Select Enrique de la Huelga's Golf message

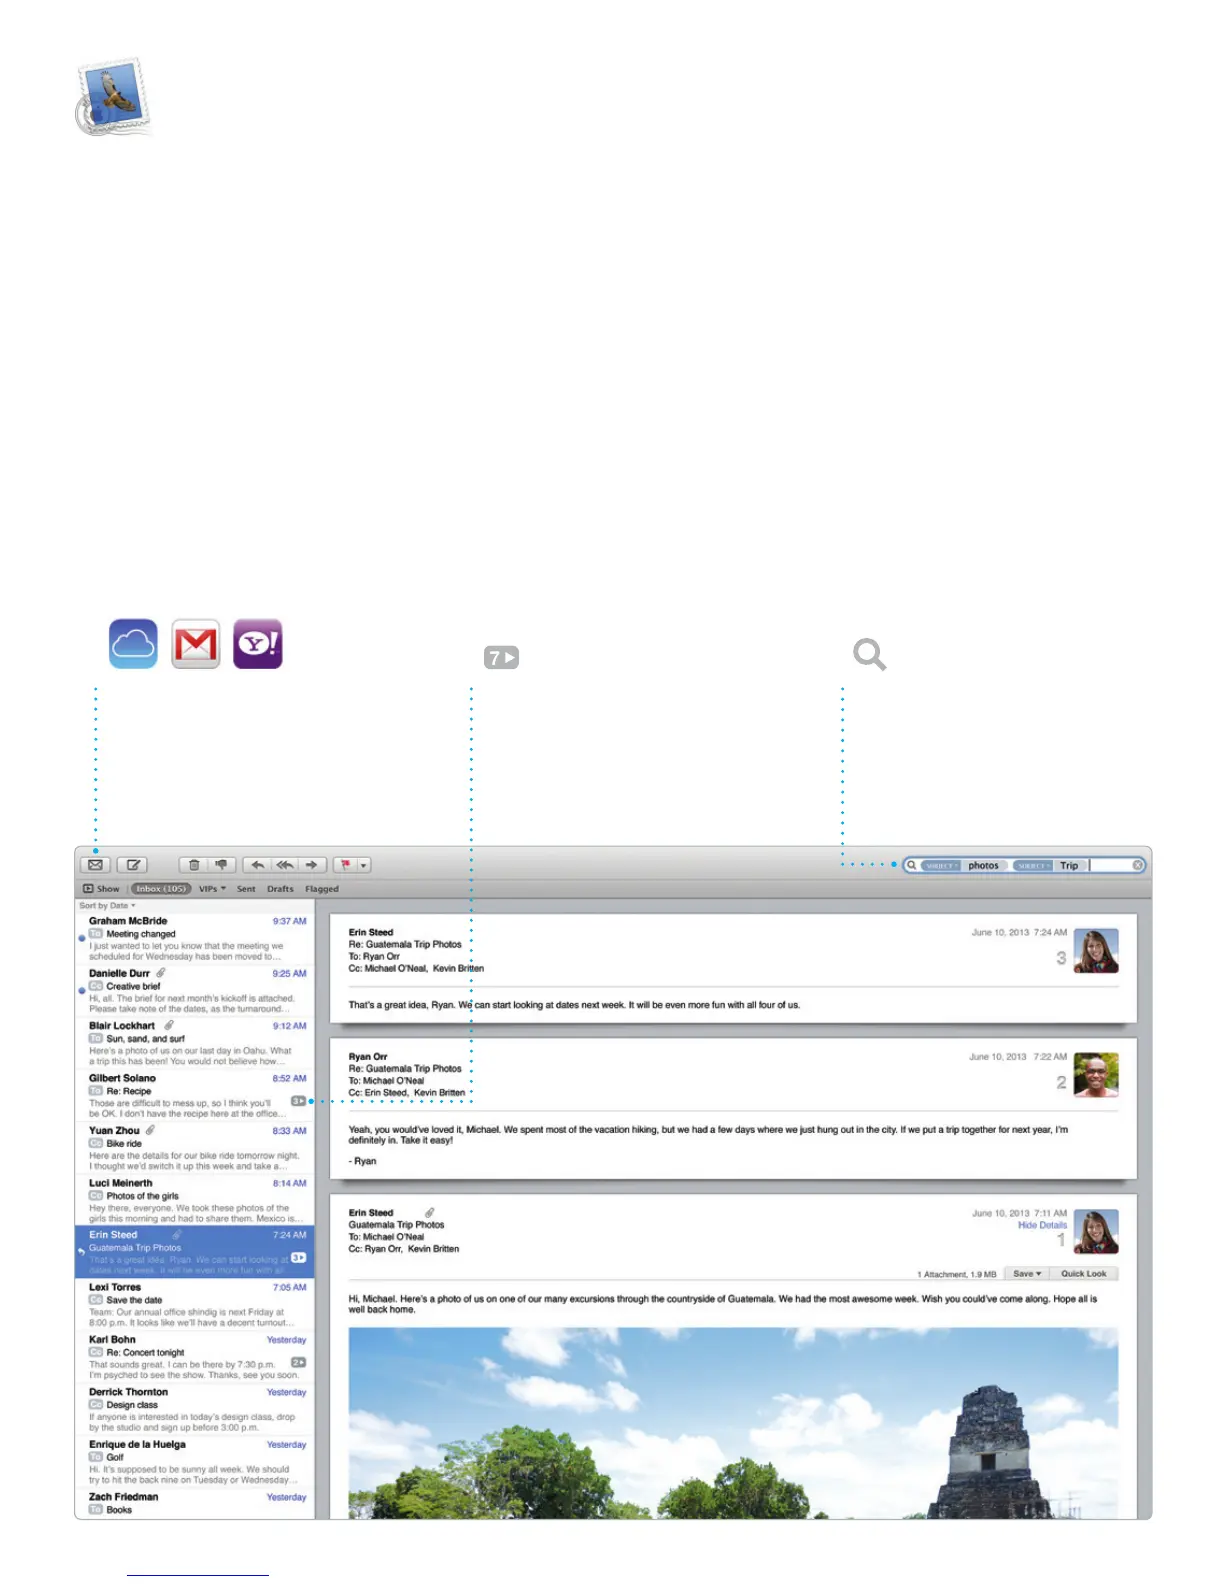click(x=195, y=1462)
